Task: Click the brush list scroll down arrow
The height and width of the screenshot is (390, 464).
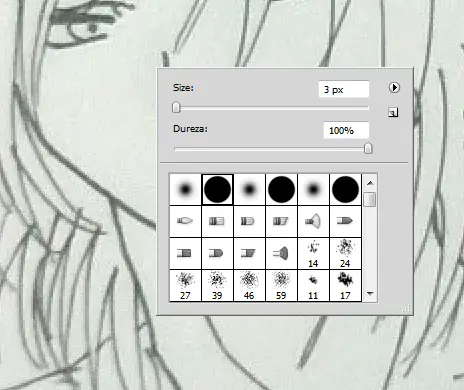Action: tap(370, 294)
